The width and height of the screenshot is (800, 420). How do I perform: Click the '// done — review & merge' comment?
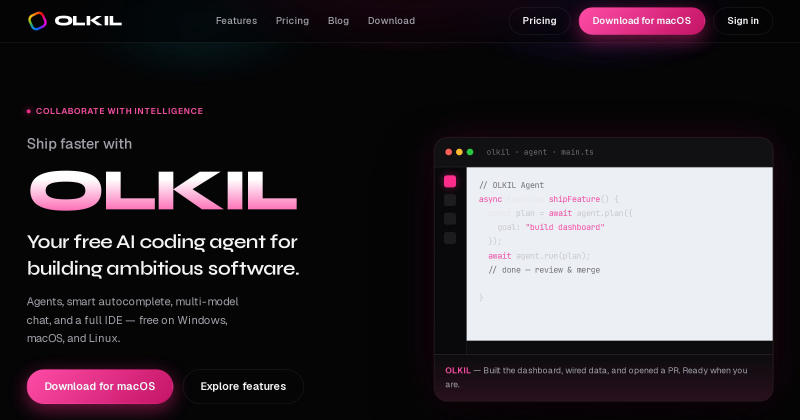pos(544,270)
